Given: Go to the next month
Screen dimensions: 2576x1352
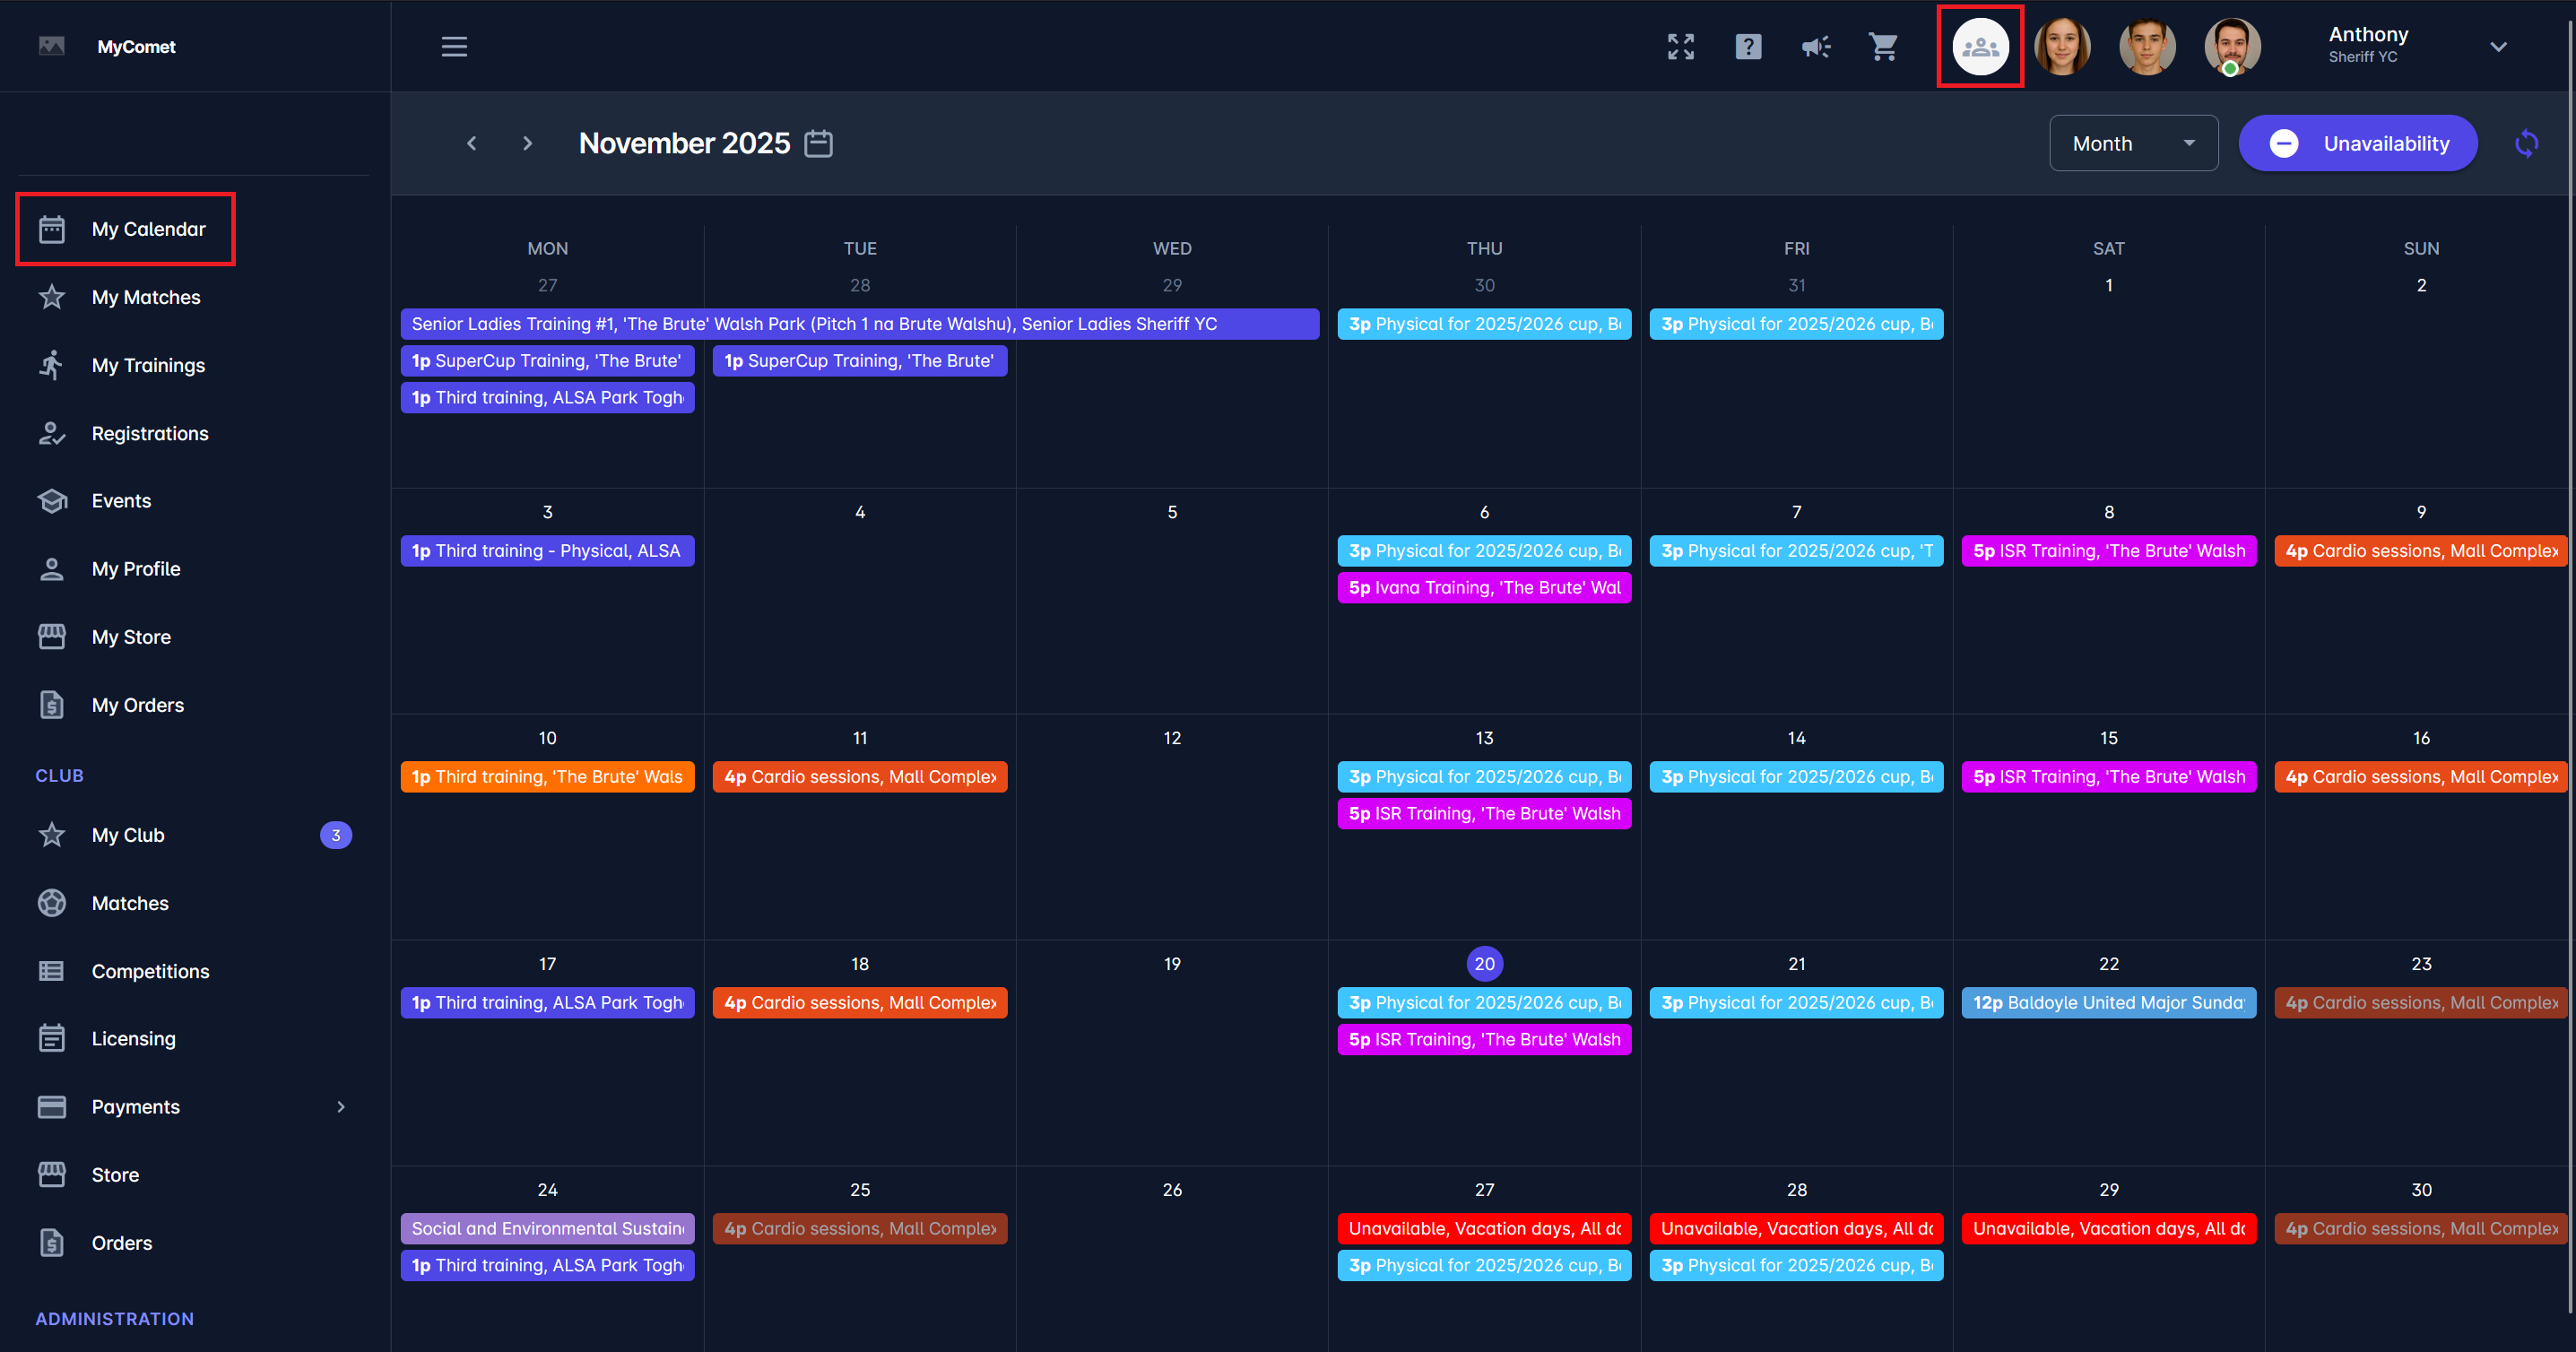Looking at the screenshot, I should point(527,143).
